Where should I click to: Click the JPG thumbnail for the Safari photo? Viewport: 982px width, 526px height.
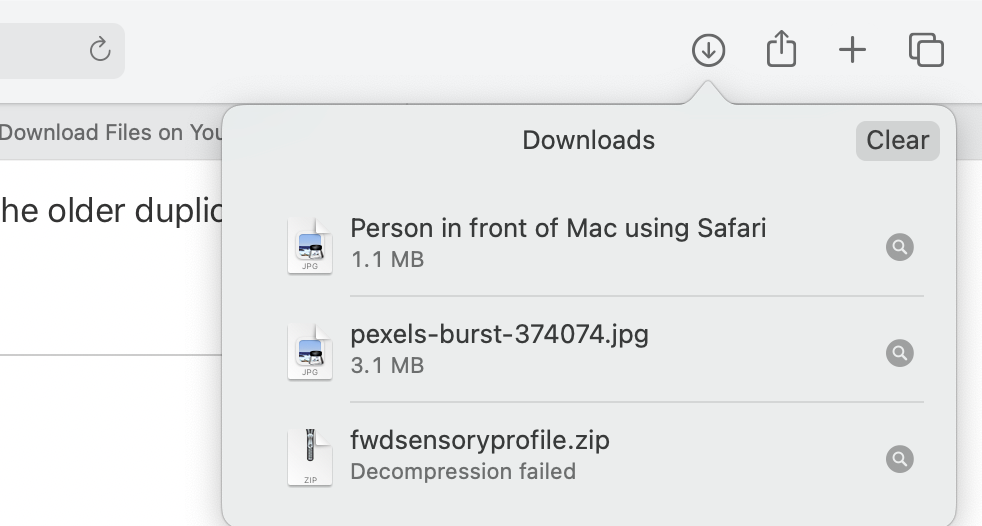(x=310, y=246)
